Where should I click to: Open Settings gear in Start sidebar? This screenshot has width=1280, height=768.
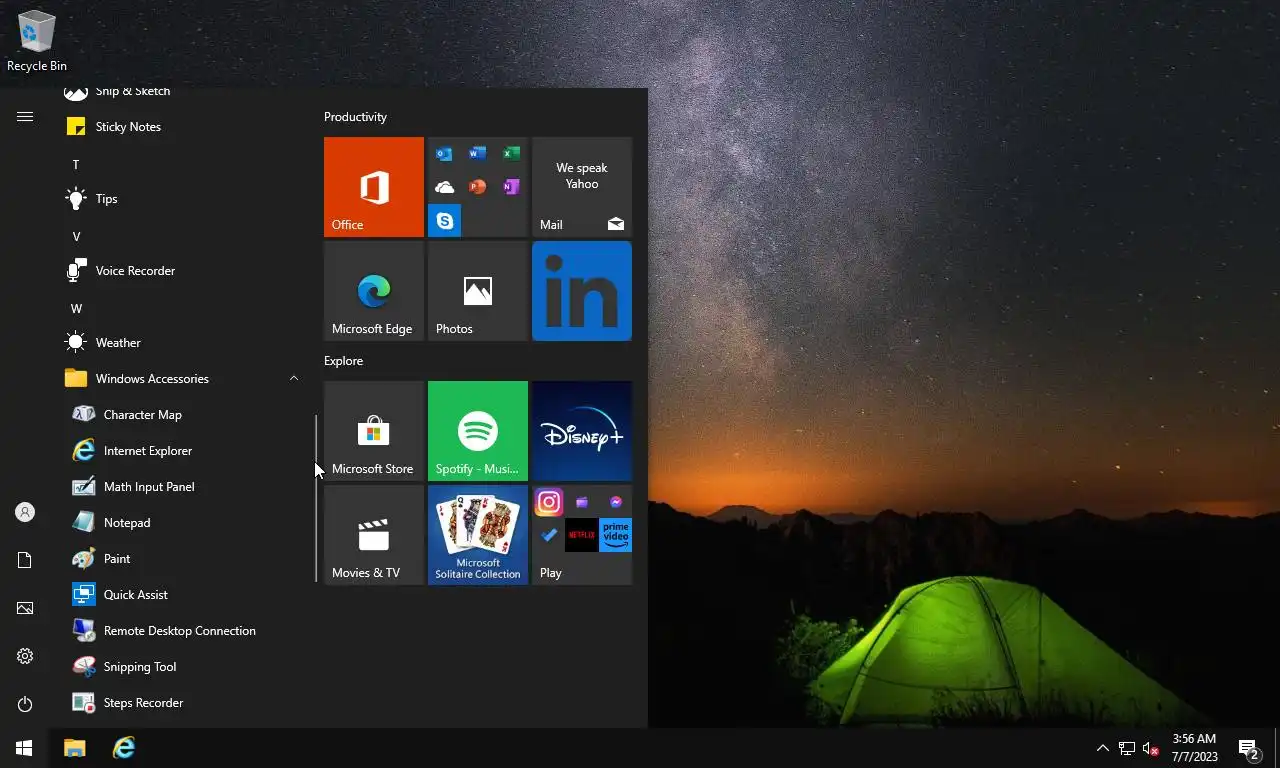pos(25,656)
